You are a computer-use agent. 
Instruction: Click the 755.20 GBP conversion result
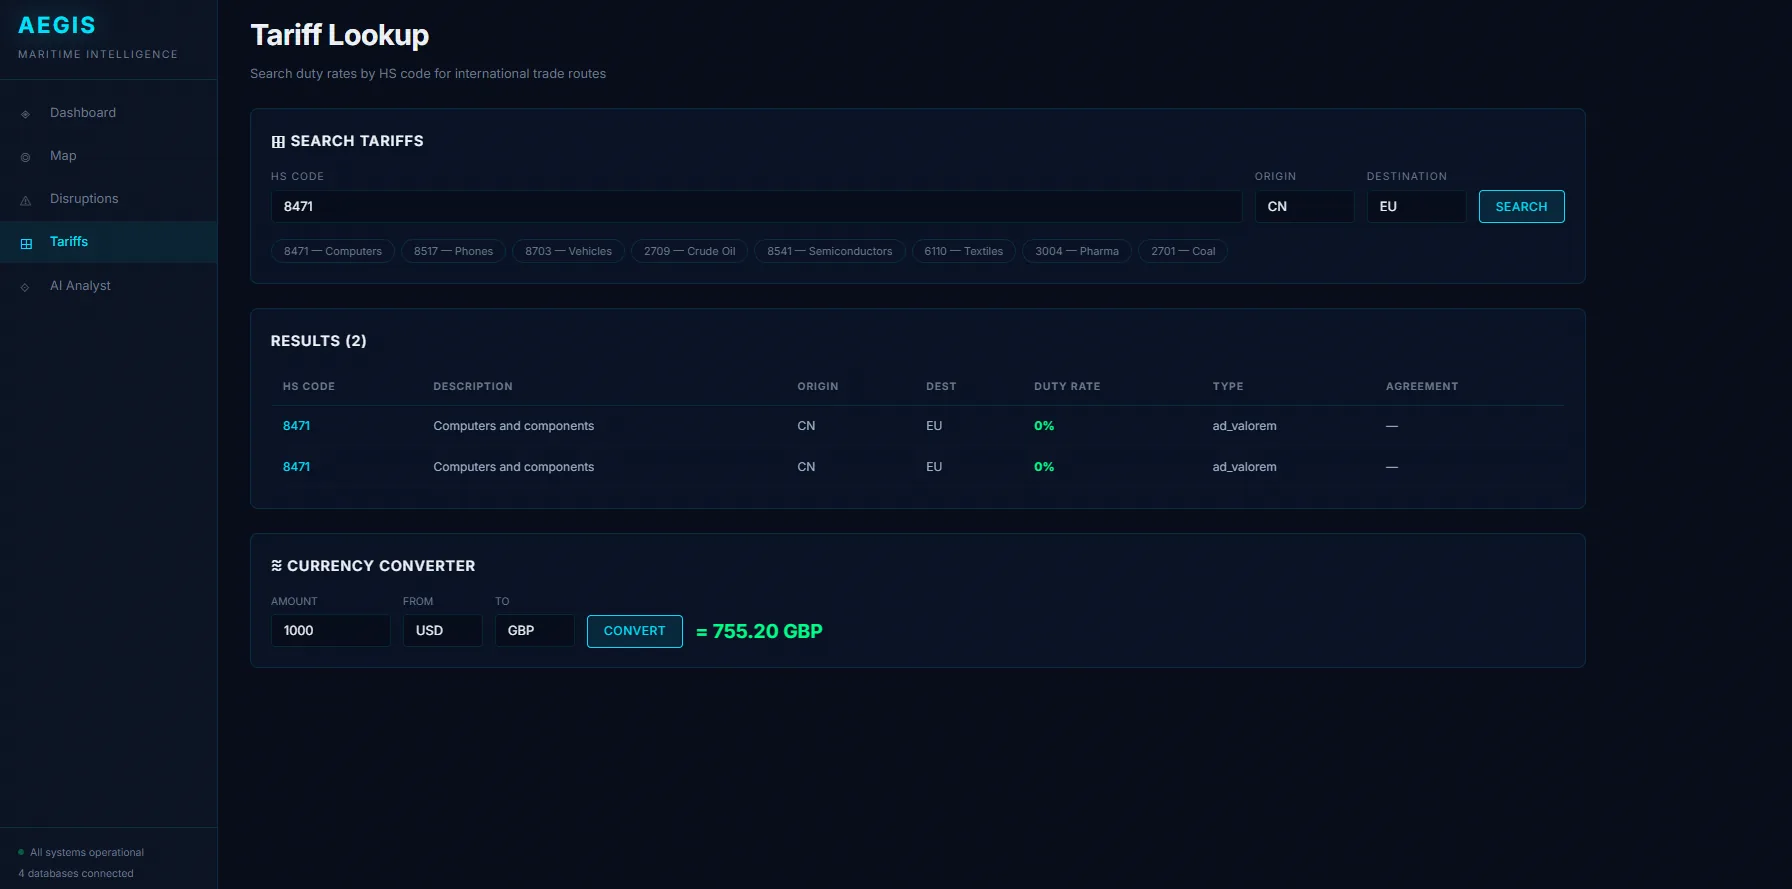tap(759, 631)
